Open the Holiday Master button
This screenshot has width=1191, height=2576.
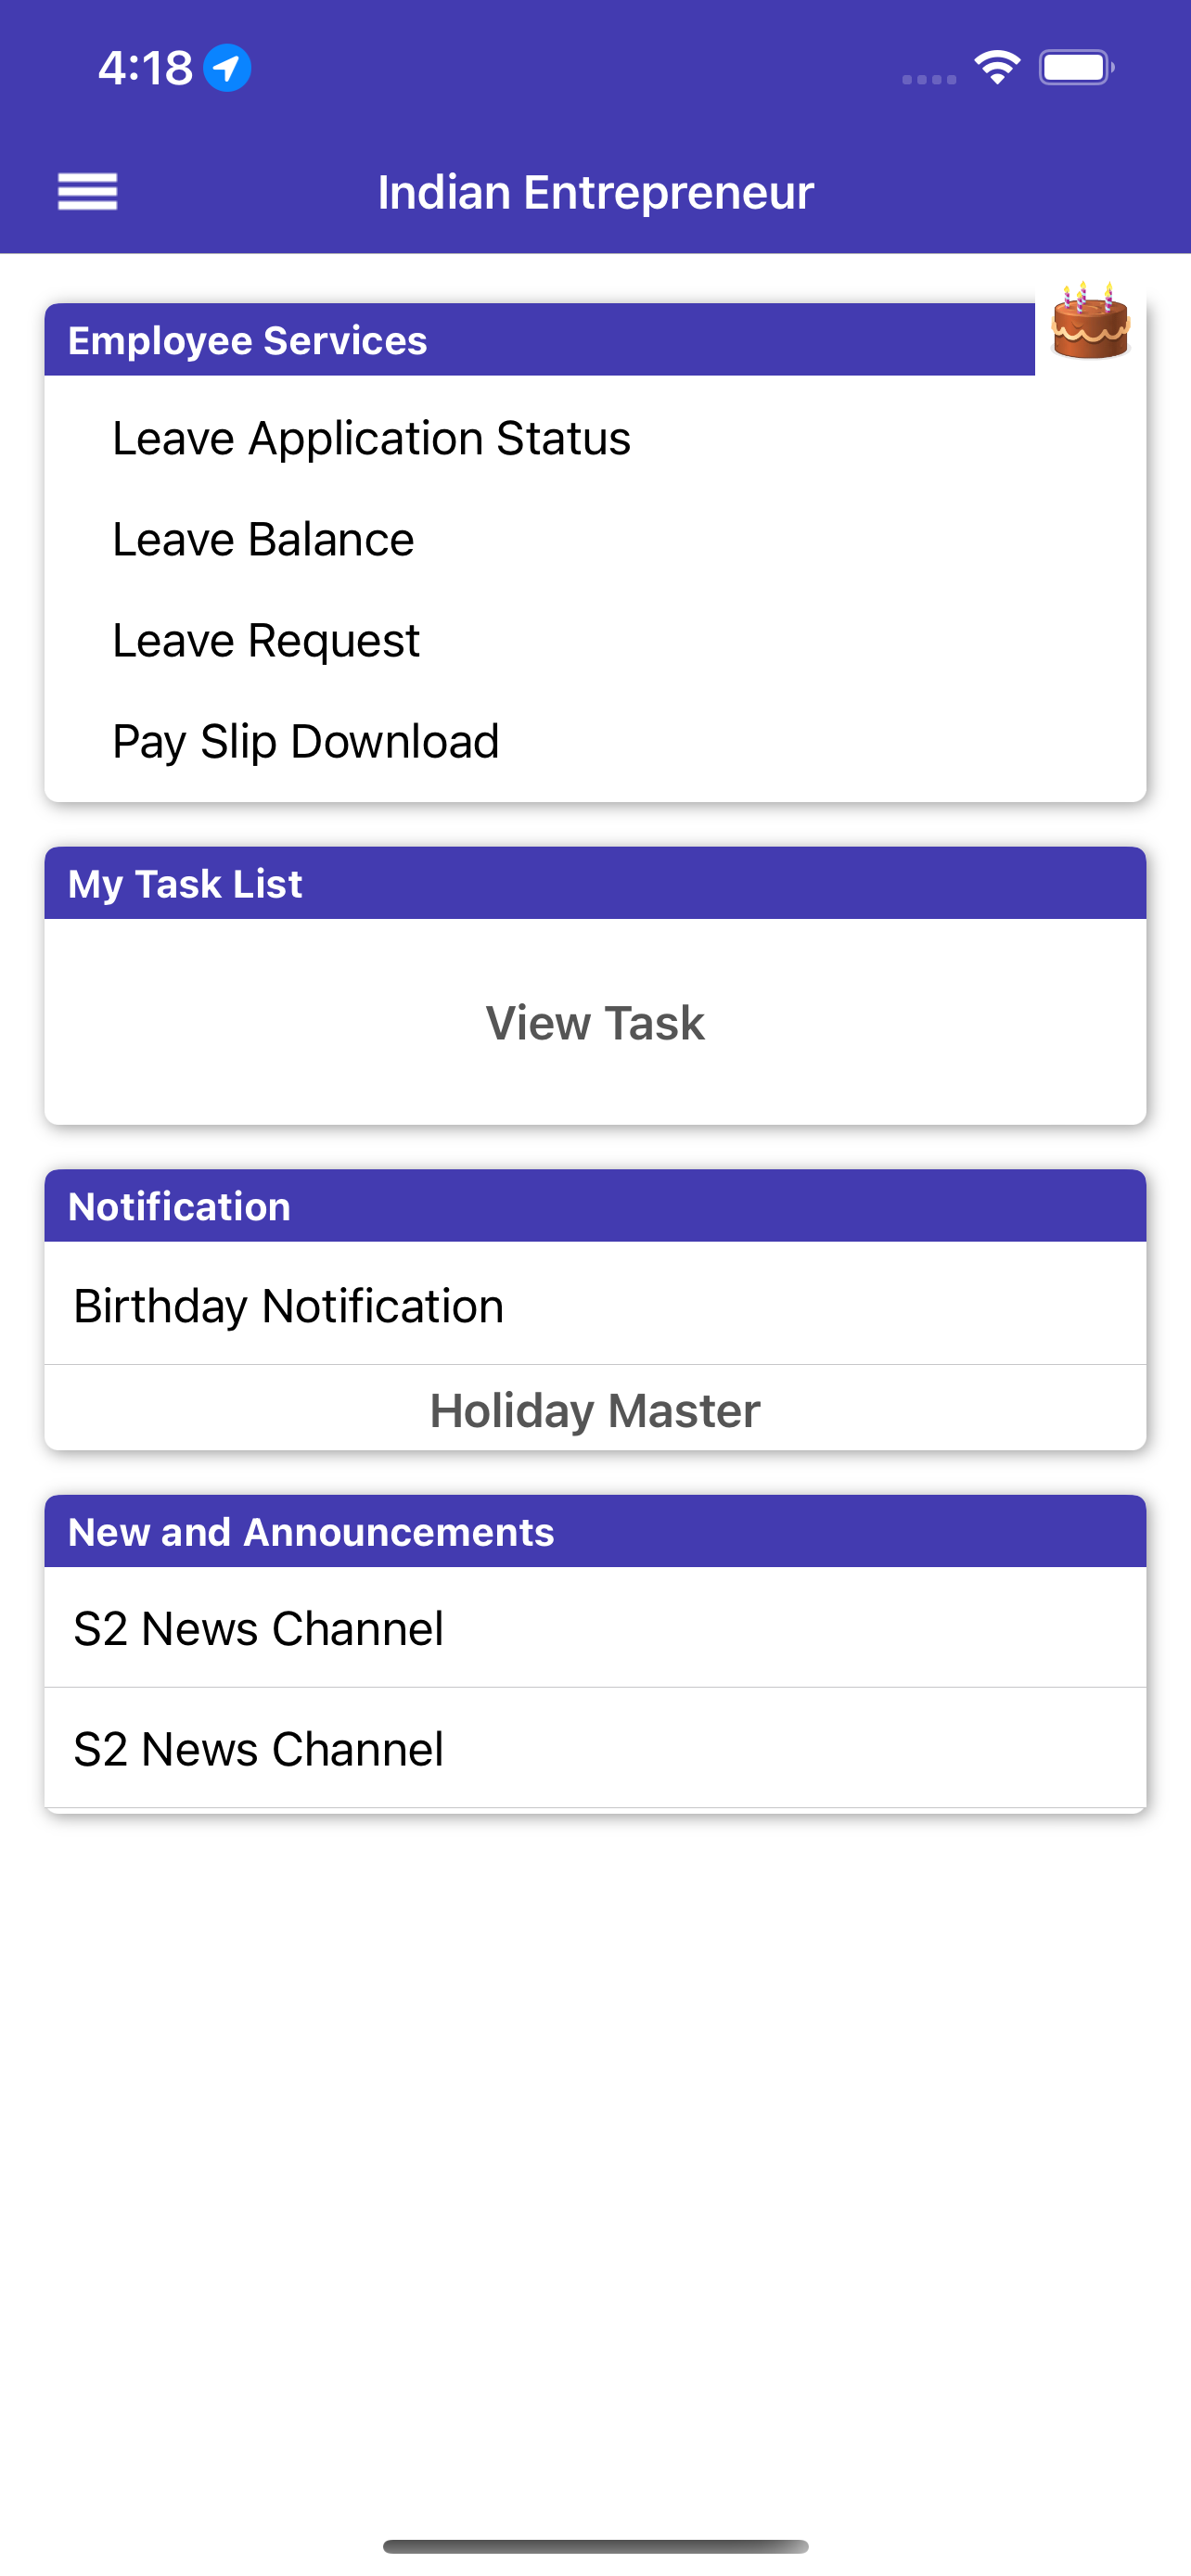595,1410
